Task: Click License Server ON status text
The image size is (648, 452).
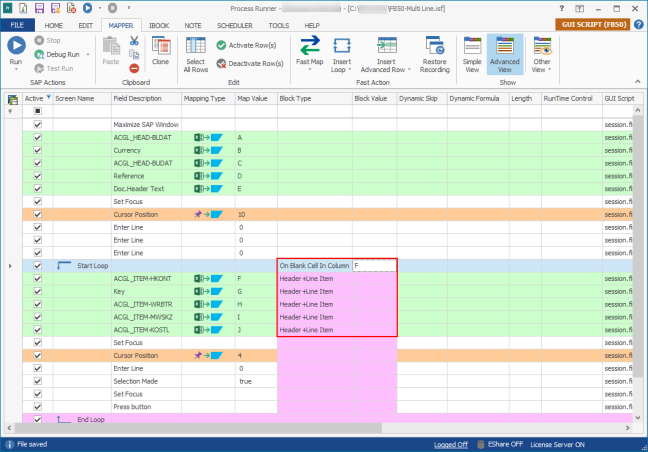Action: (x=557, y=445)
